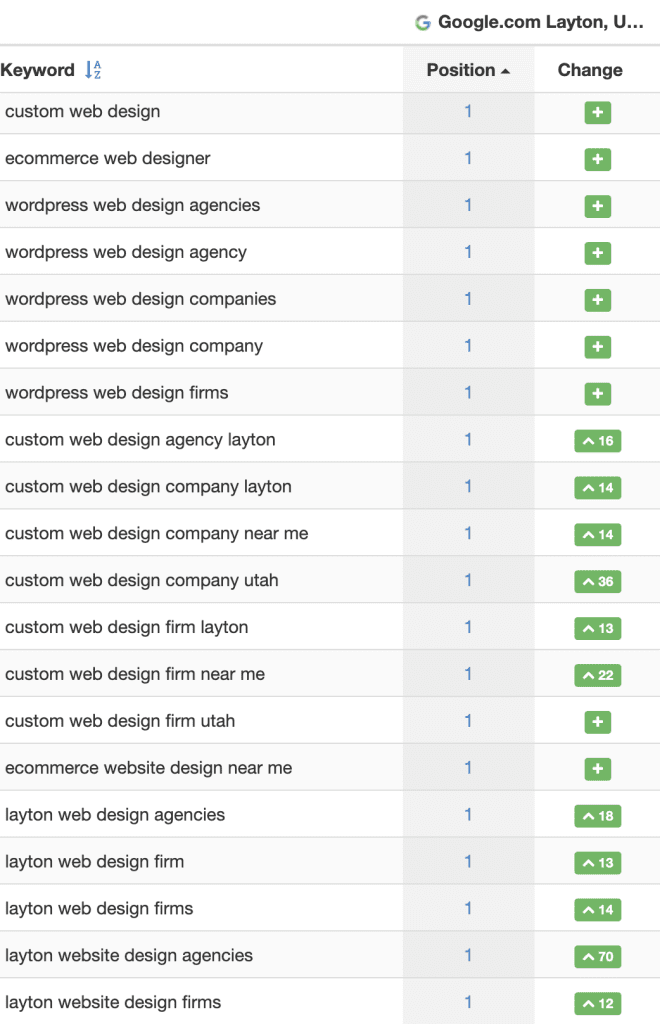Click the up 70 change badge
660x1024 pixels.
597,957
